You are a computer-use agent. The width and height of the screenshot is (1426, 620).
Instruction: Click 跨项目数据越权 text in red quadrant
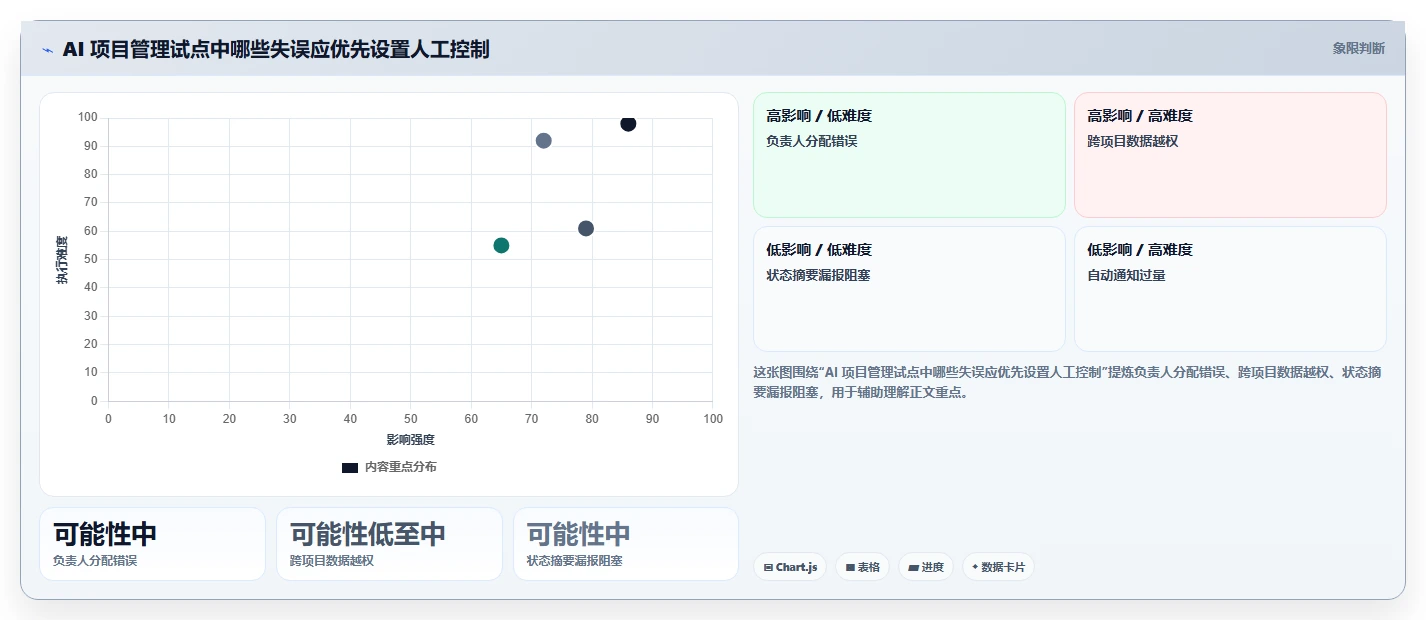[1133, 141]
